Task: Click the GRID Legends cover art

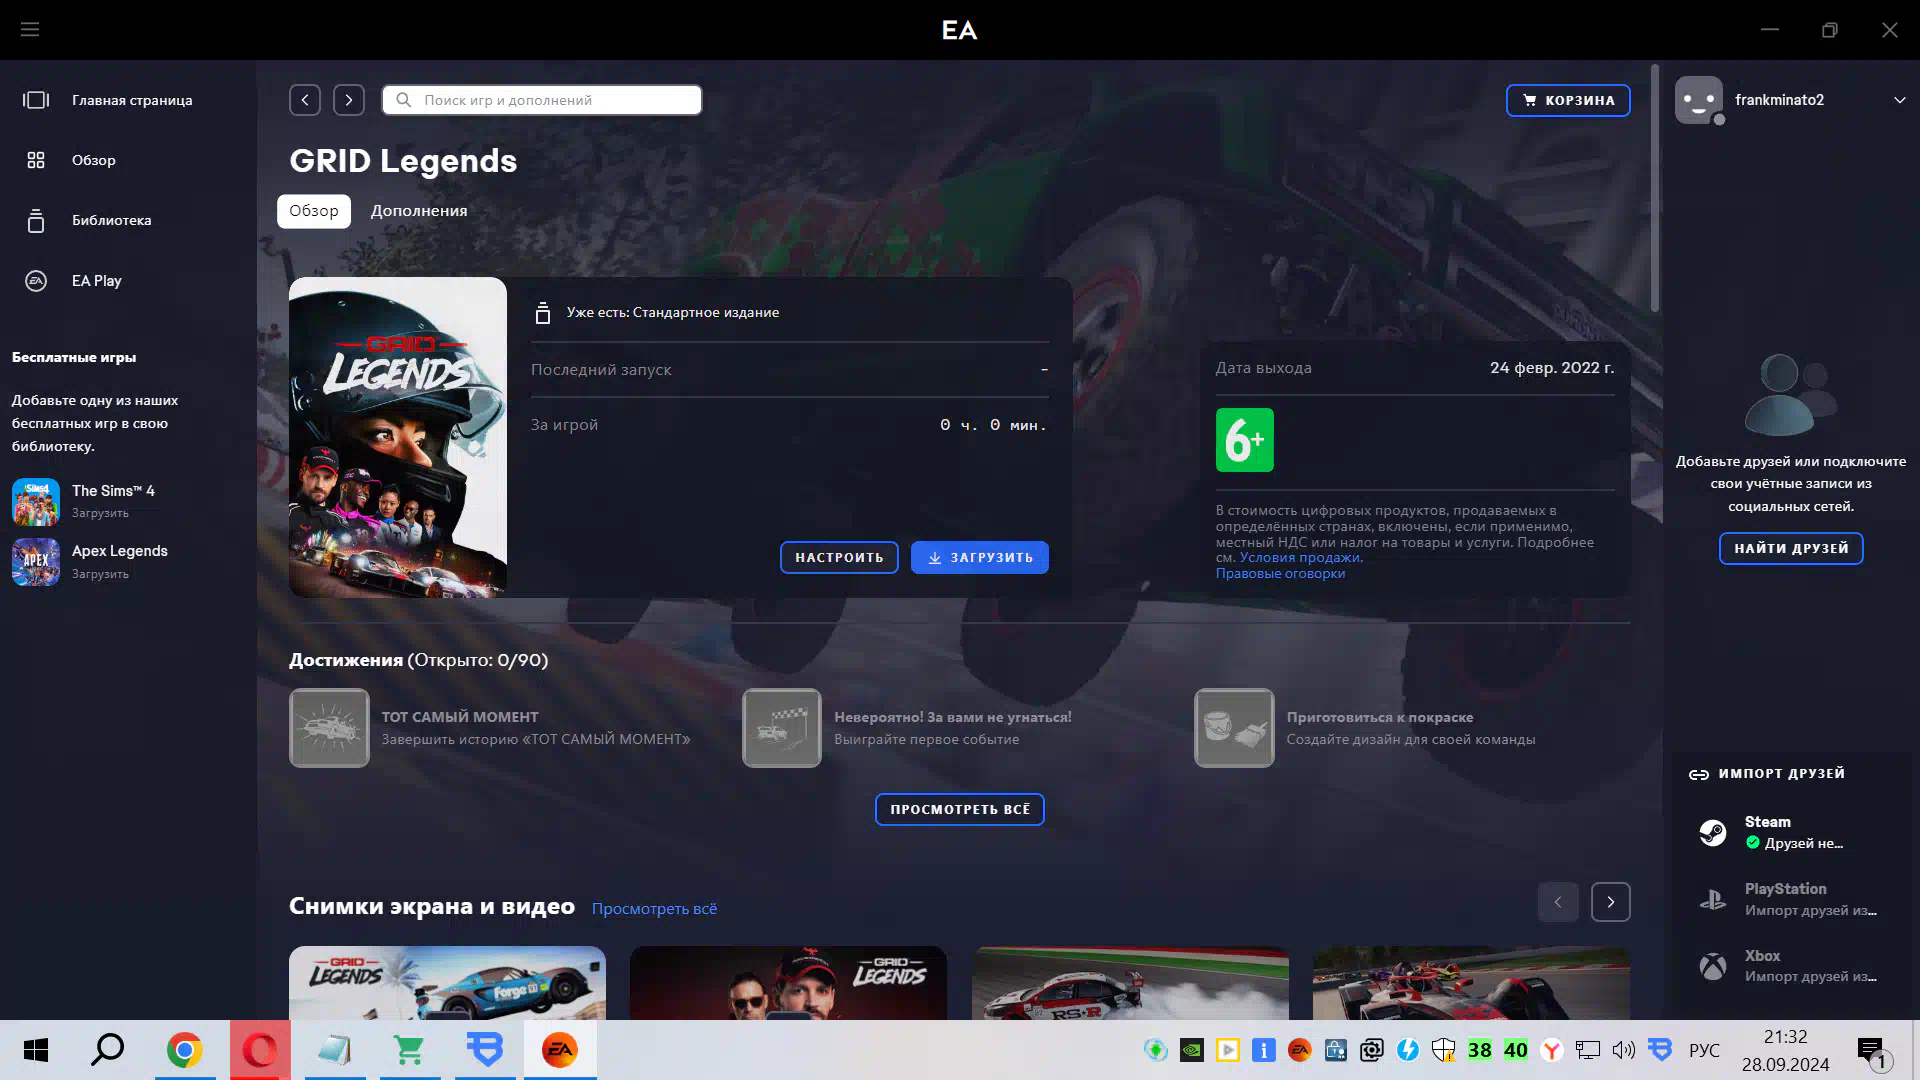Action: click(x=398, y=437)
